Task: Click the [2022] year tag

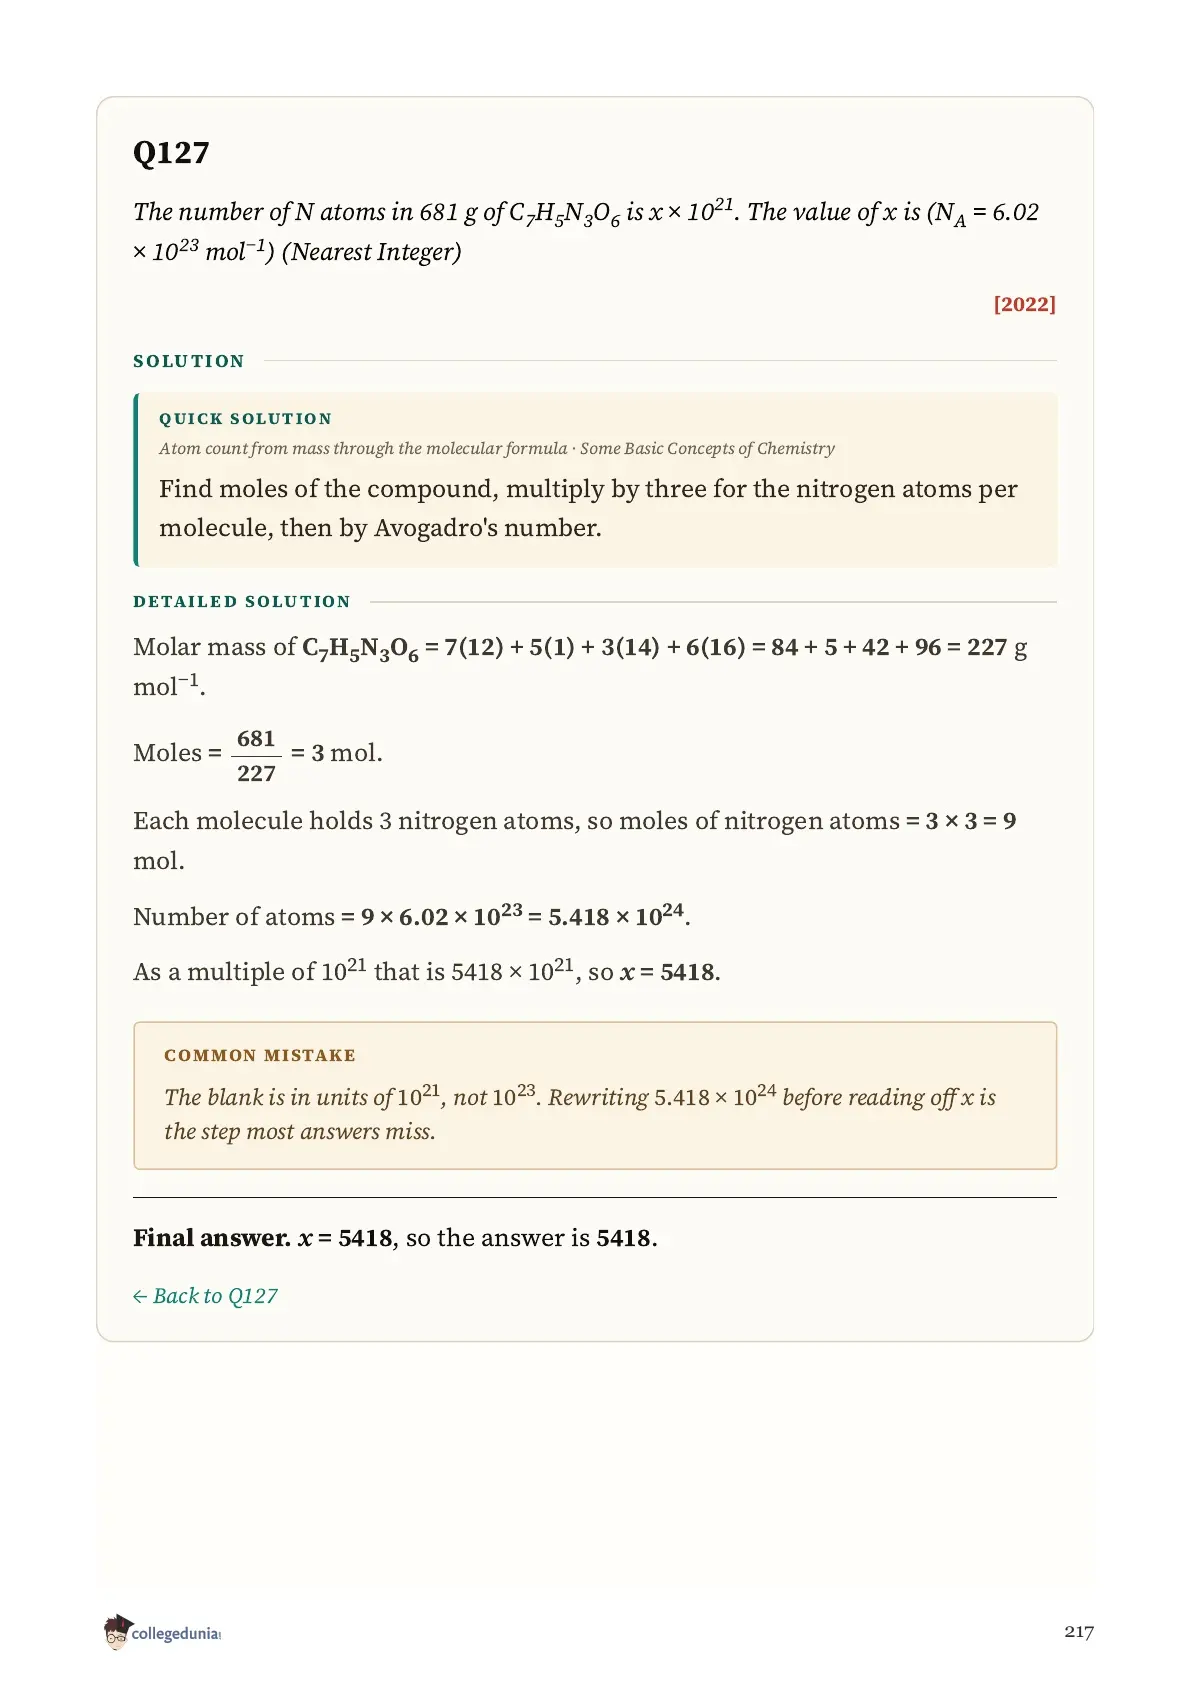Action: pyautogui.click(x=1024, y=304)
